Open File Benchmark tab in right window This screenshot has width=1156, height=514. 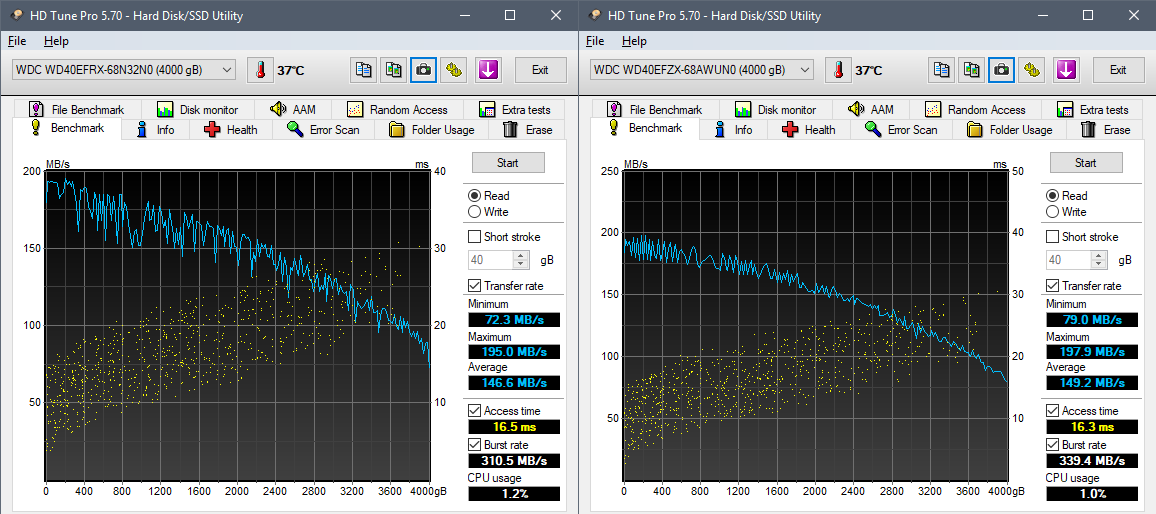point(655,109)
